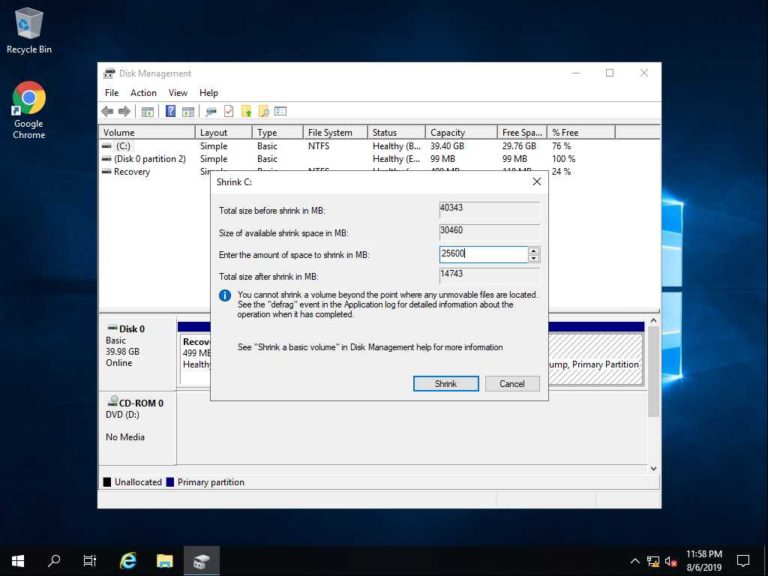The image size is (768, 576).
Task: Click the folder with green arrow icon
Action: point(246,111)
